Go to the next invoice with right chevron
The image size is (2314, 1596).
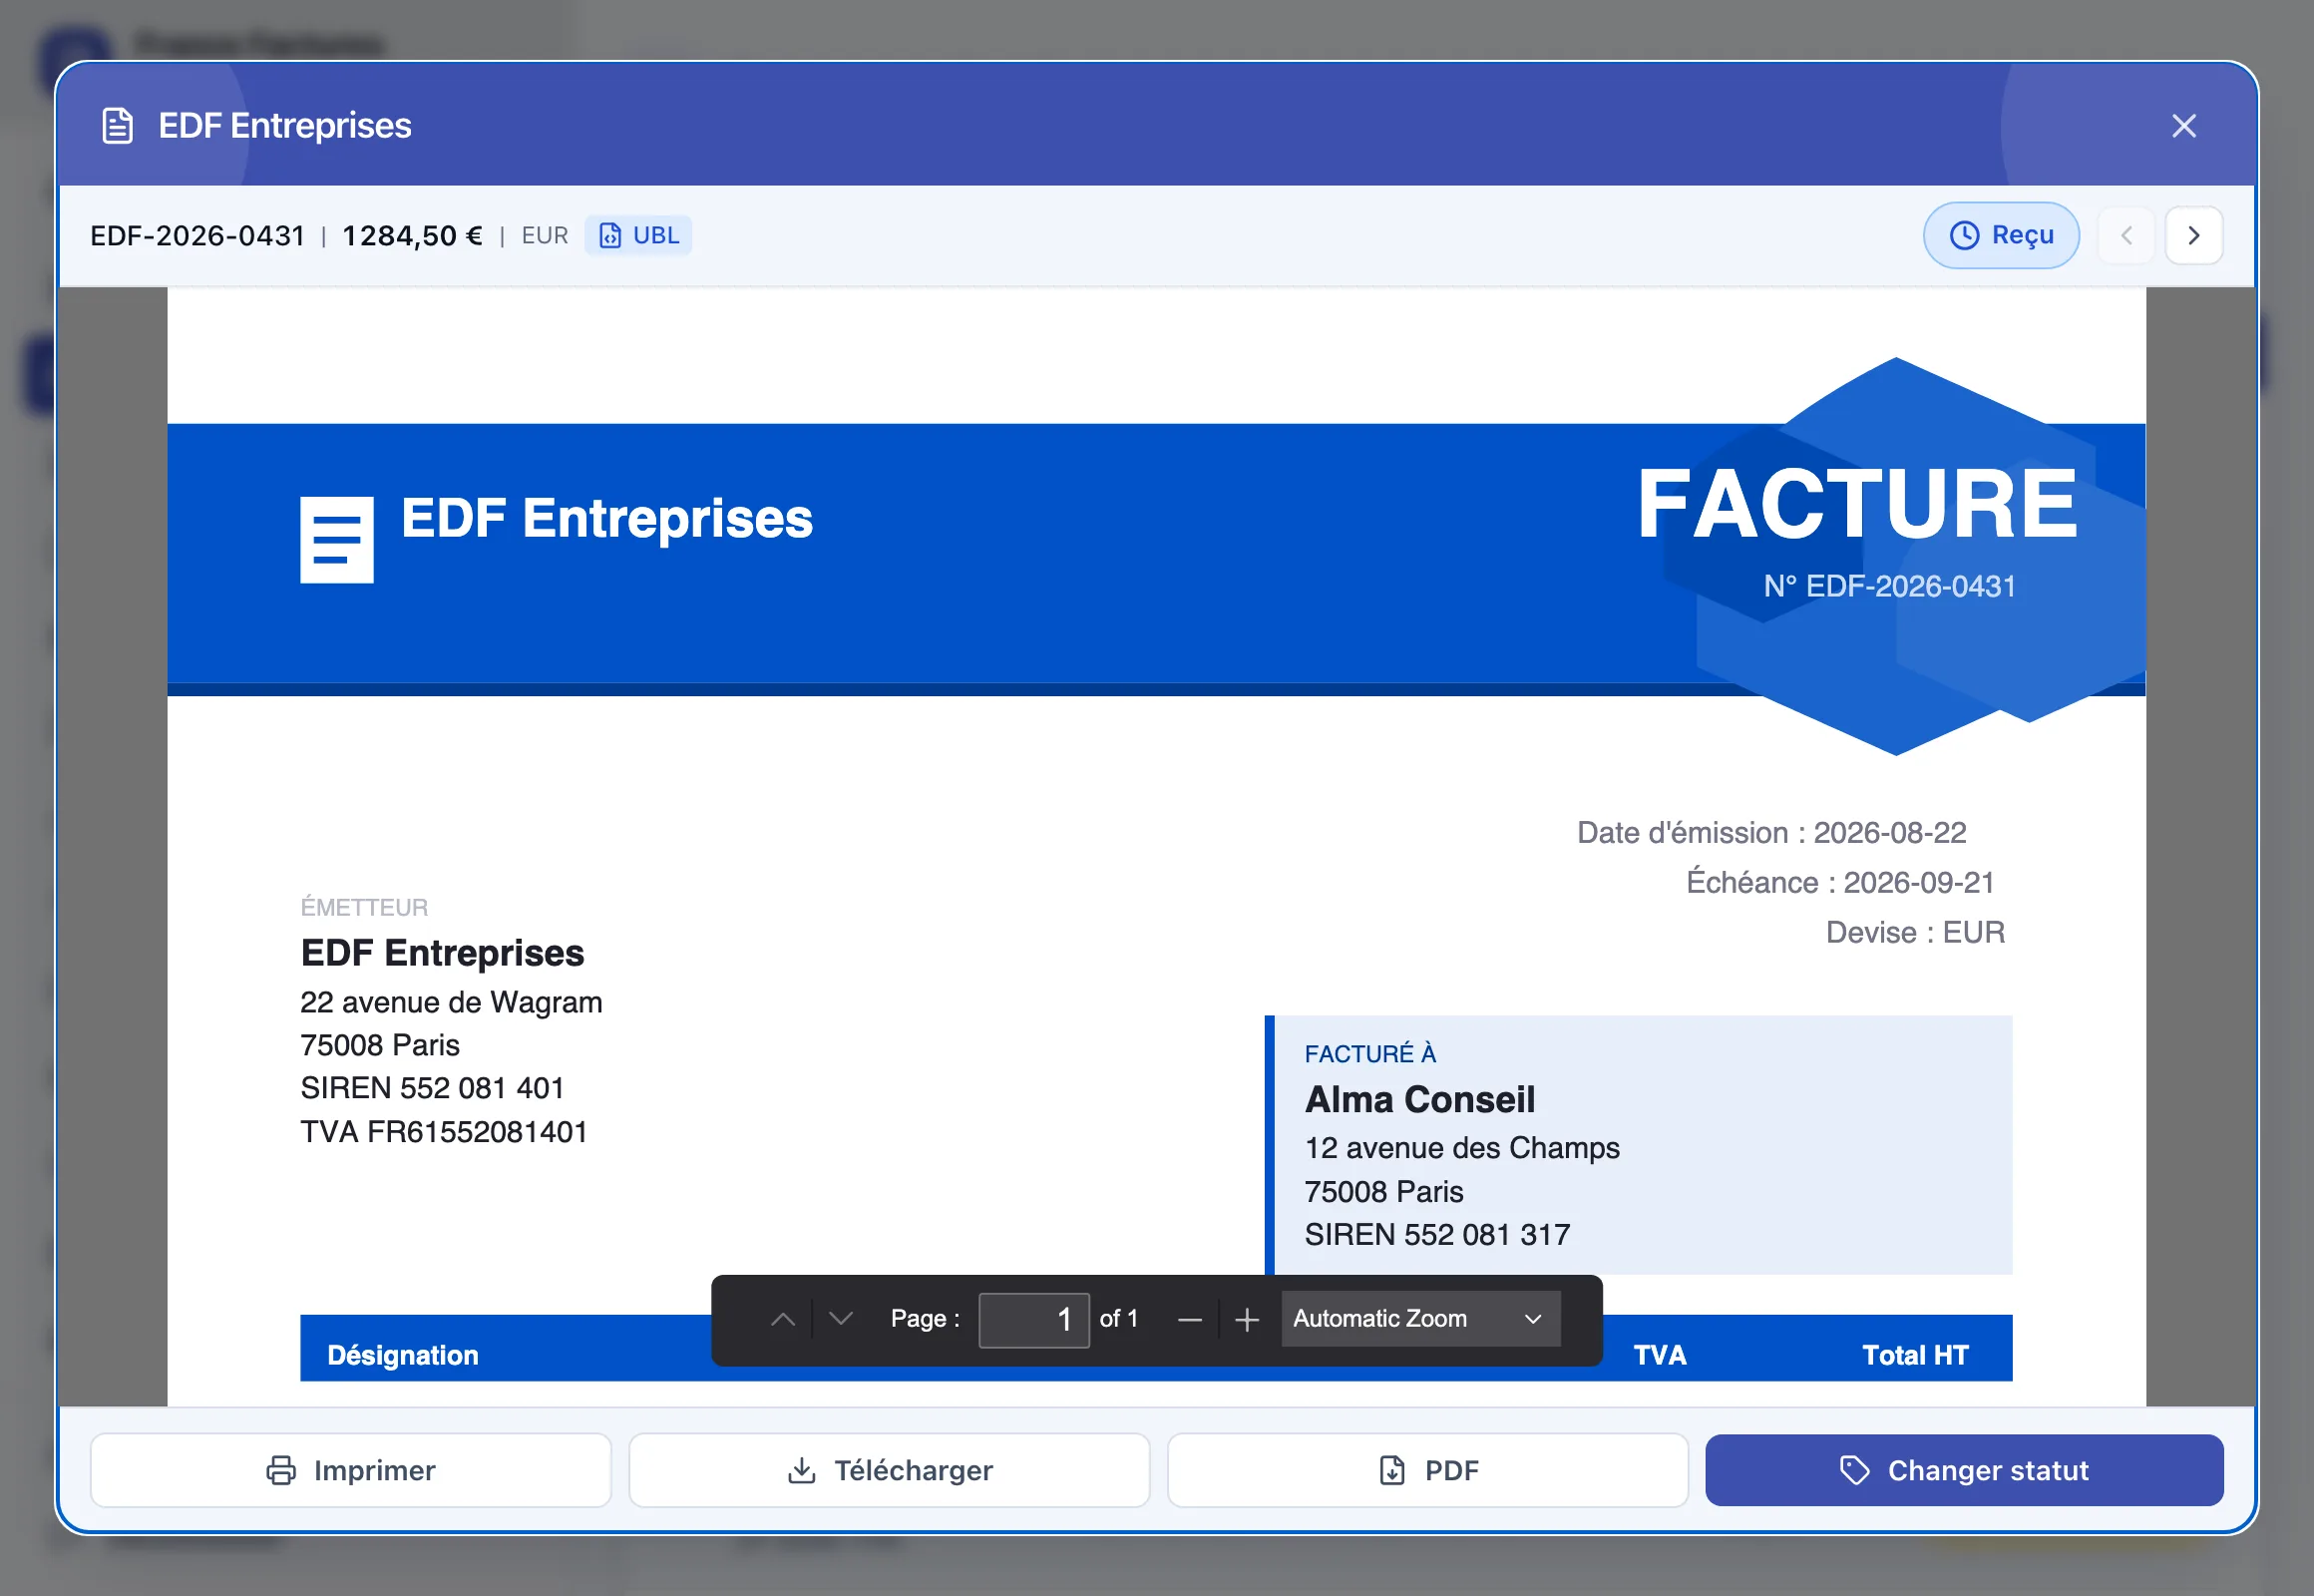(2194, 235)
